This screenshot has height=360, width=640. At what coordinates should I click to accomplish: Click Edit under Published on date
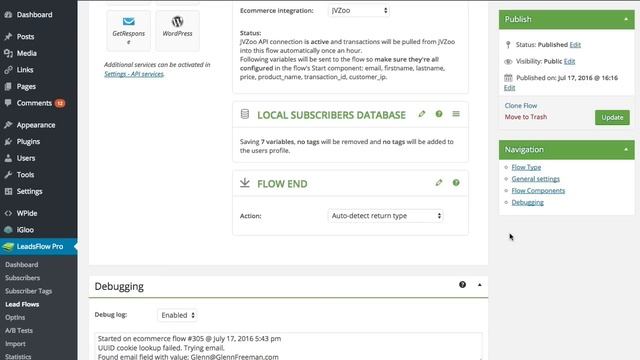(x=509, y=88)
